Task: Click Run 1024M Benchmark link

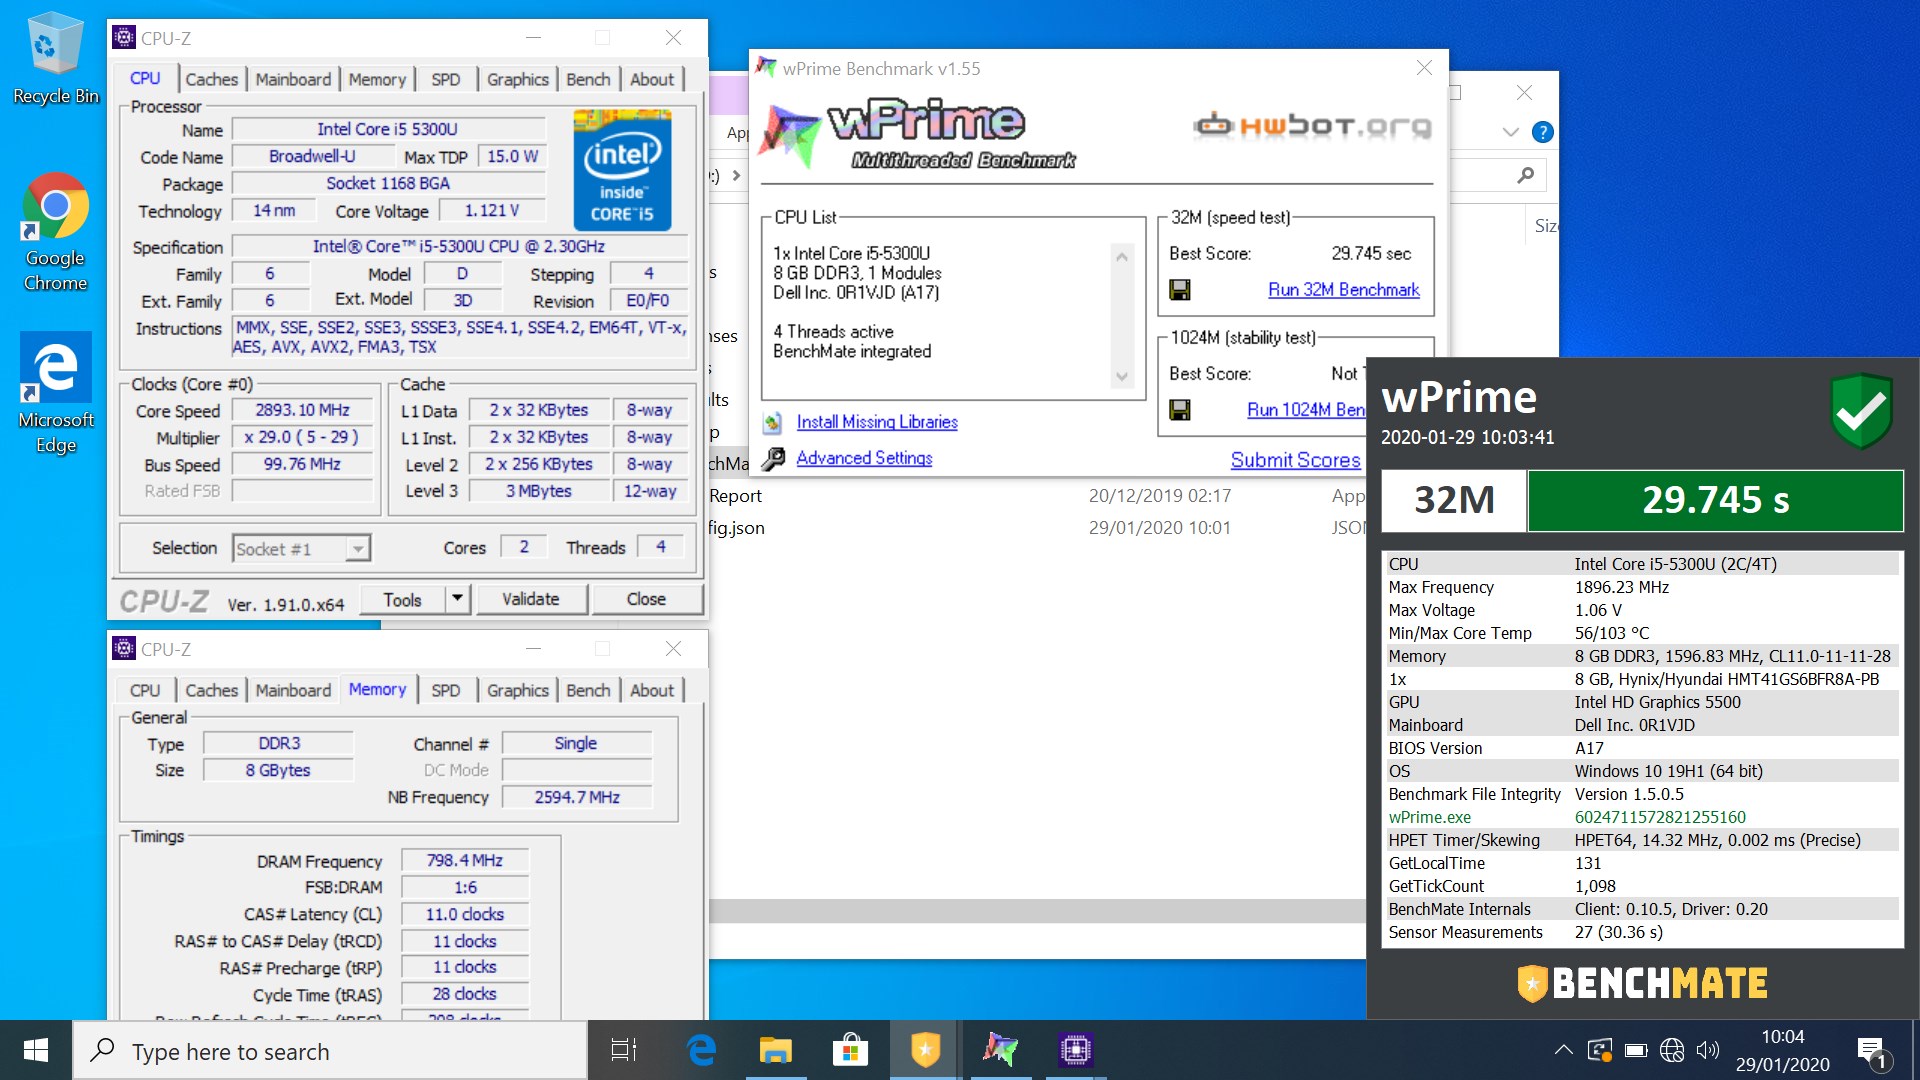Action: 1305,410
